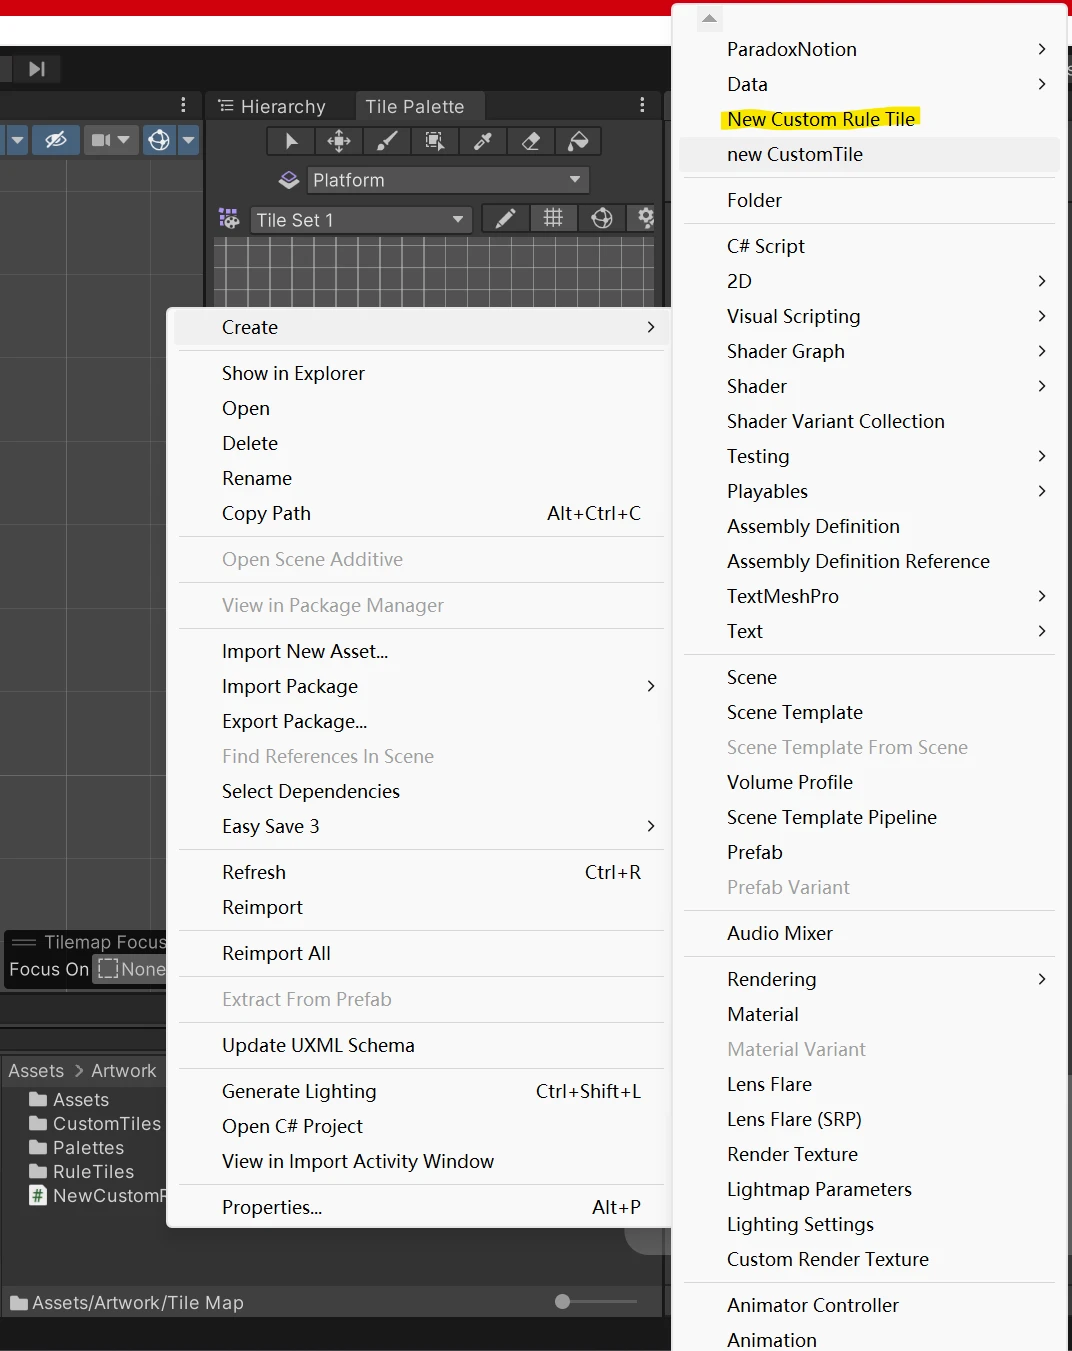Click the arrow select tool

click(x=291, y=141)
